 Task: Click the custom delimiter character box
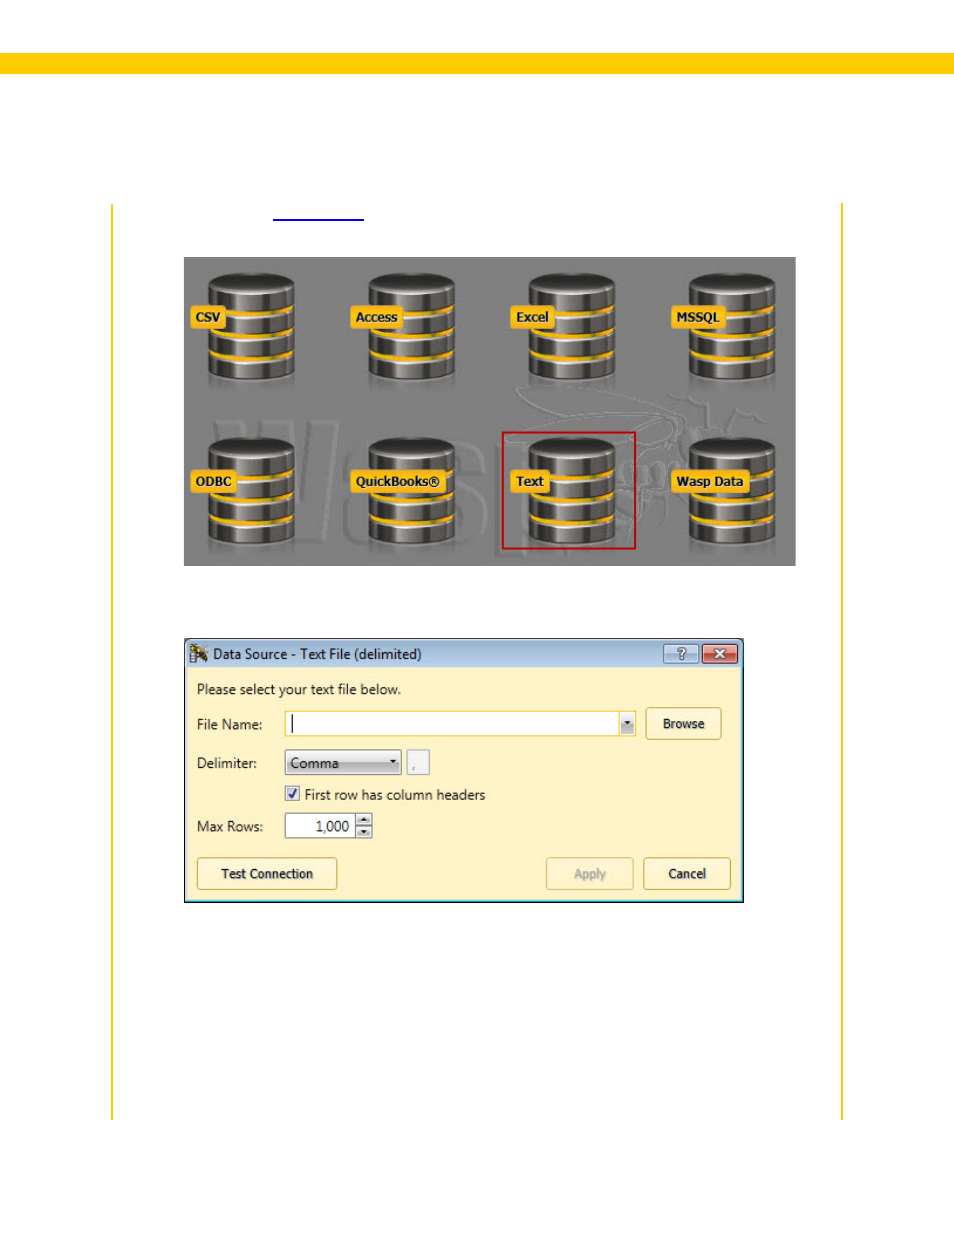(x=418, y=763)
